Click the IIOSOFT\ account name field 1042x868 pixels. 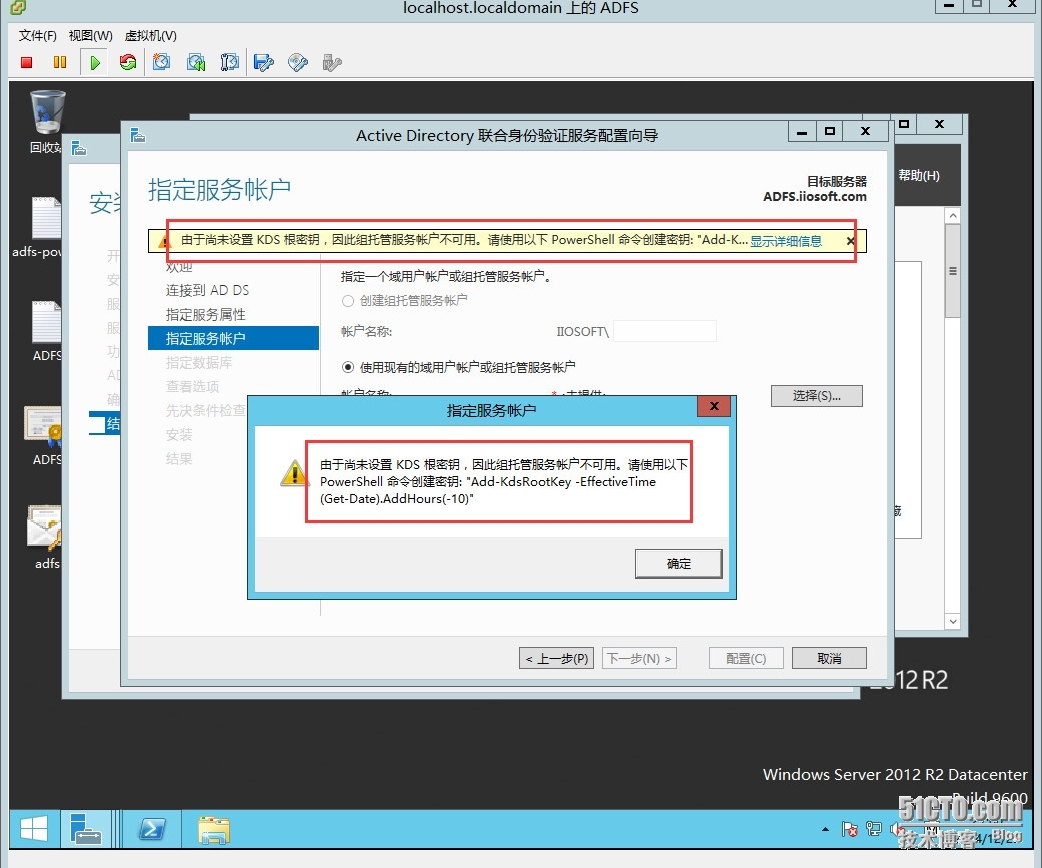point(665,331)
